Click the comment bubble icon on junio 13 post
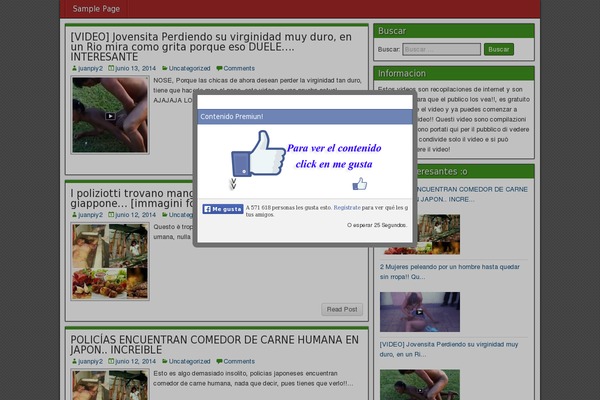 tap(219, 69)
